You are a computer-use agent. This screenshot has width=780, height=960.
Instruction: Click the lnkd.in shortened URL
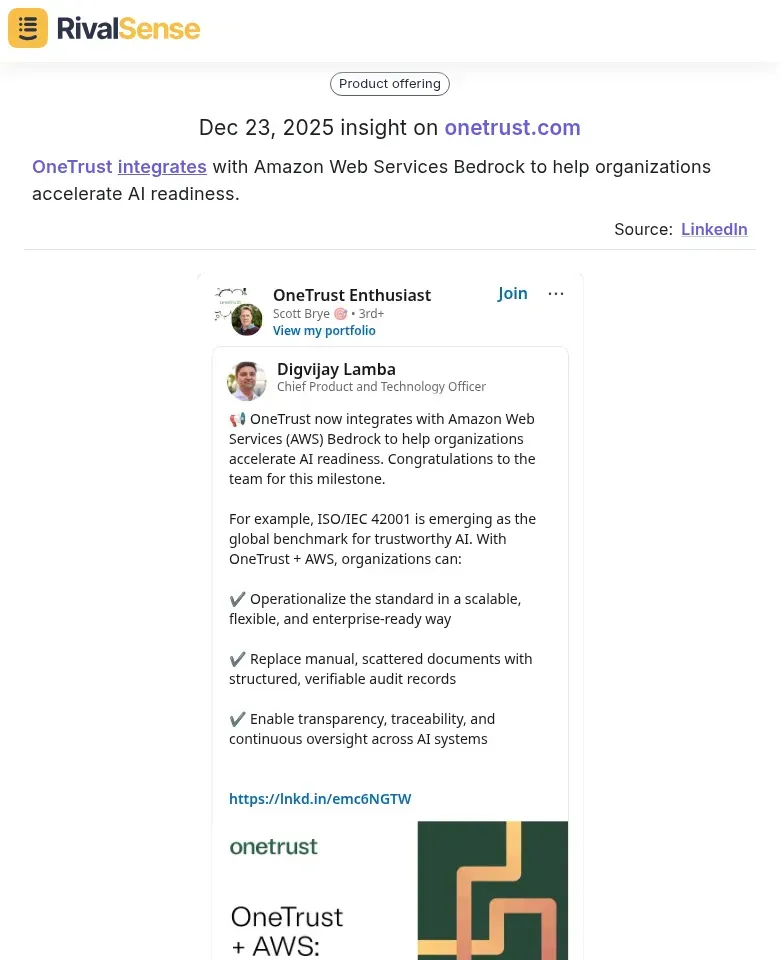tap(320, 798)
